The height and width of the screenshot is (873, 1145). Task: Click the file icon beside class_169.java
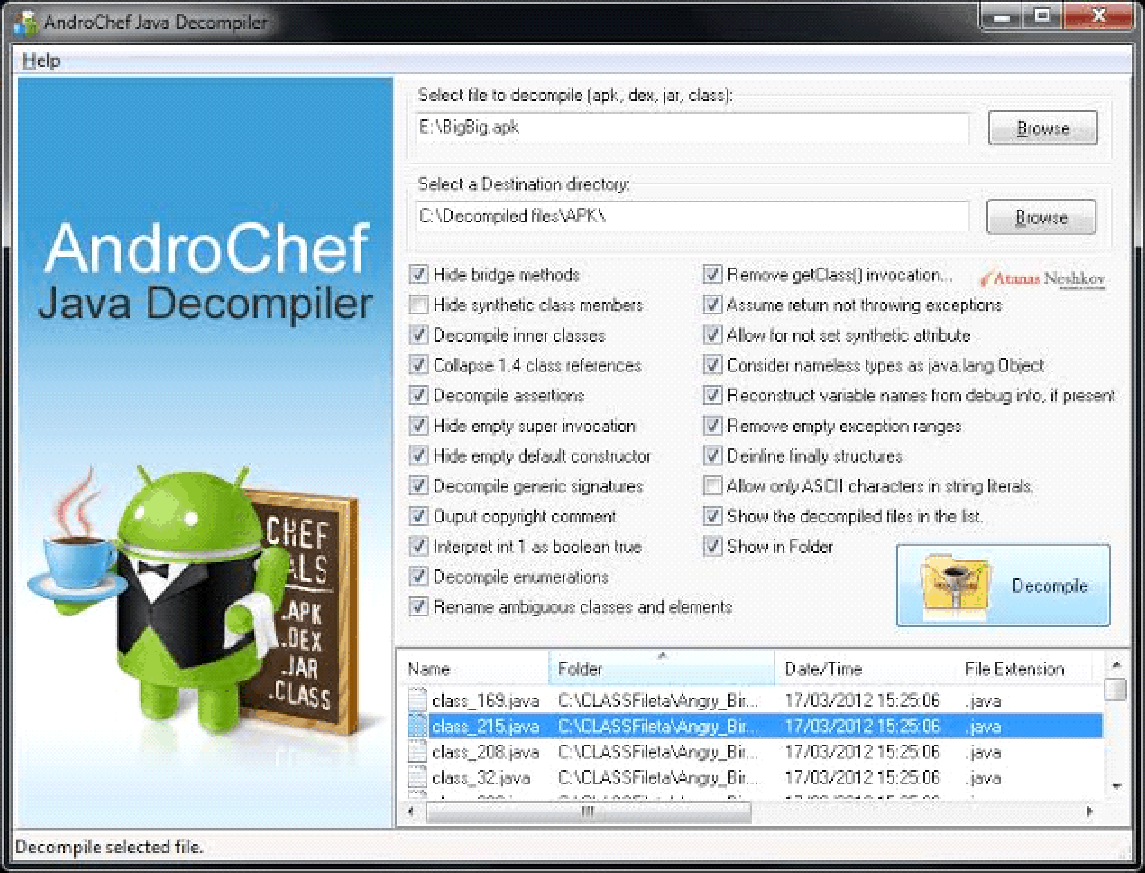pos(417,701)
